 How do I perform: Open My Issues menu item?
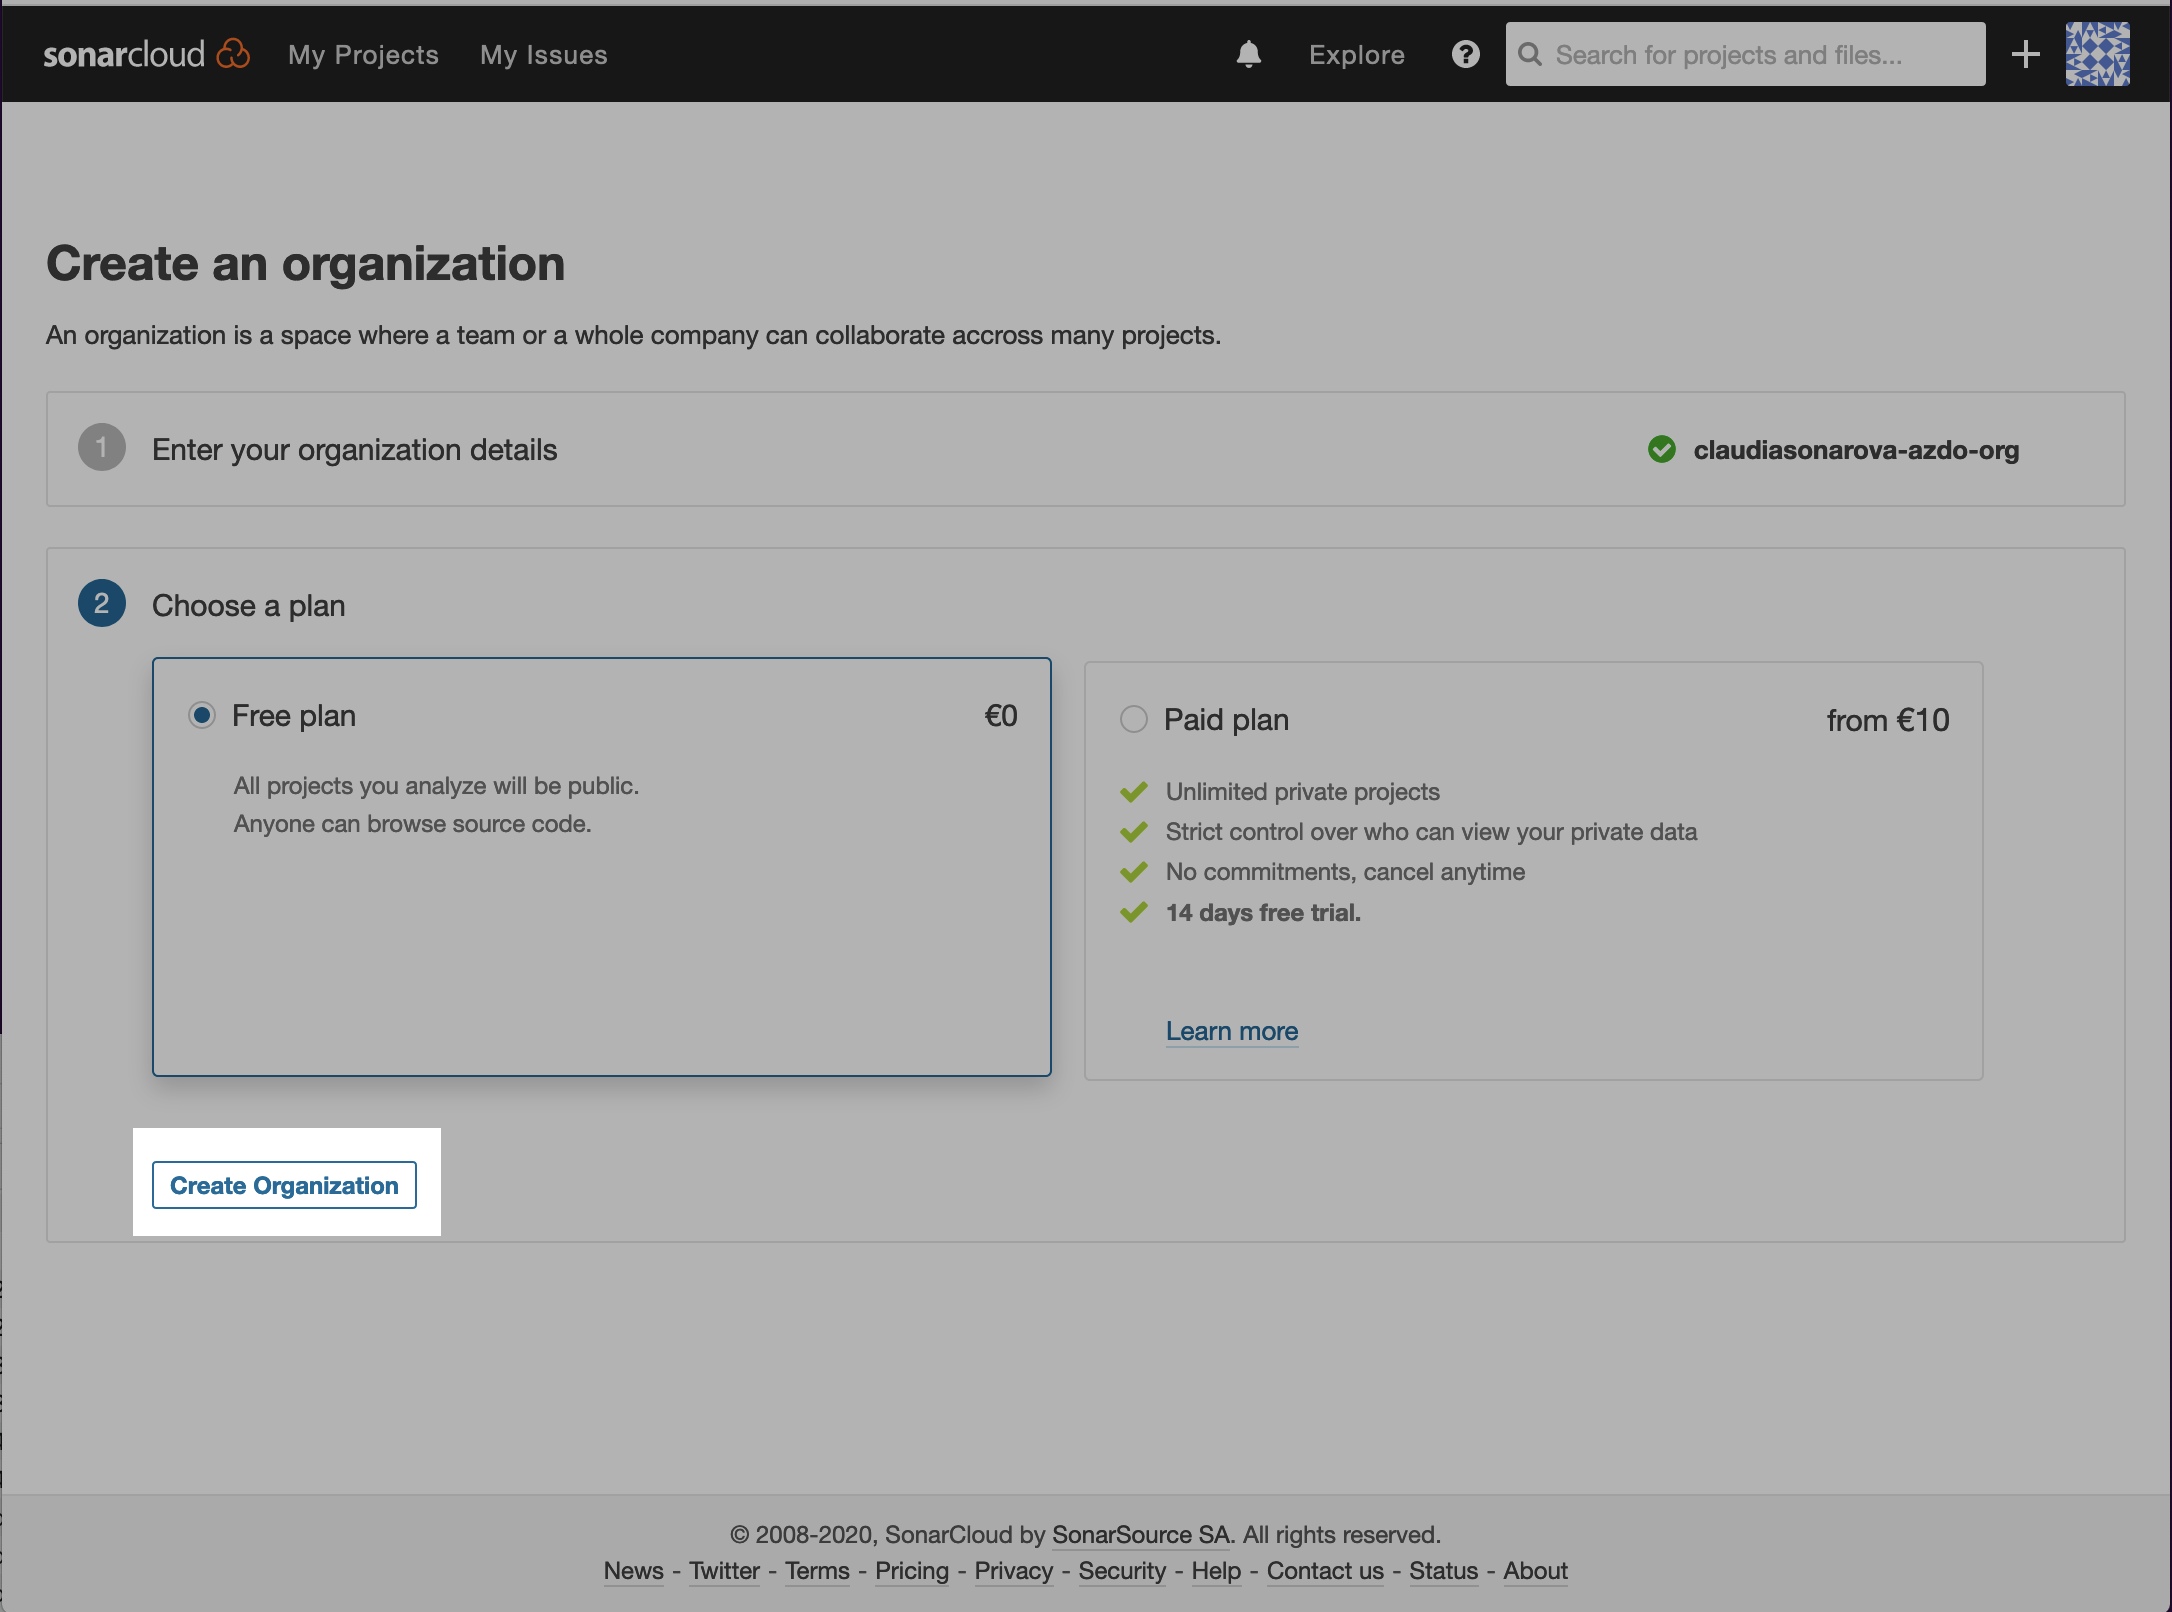click(x=542, y=54)
